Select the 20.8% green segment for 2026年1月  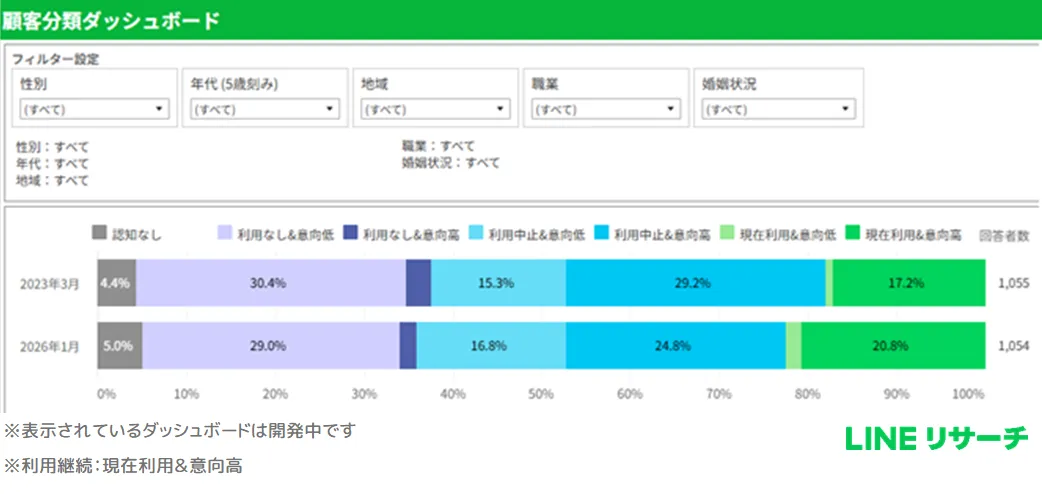point(892,345)
